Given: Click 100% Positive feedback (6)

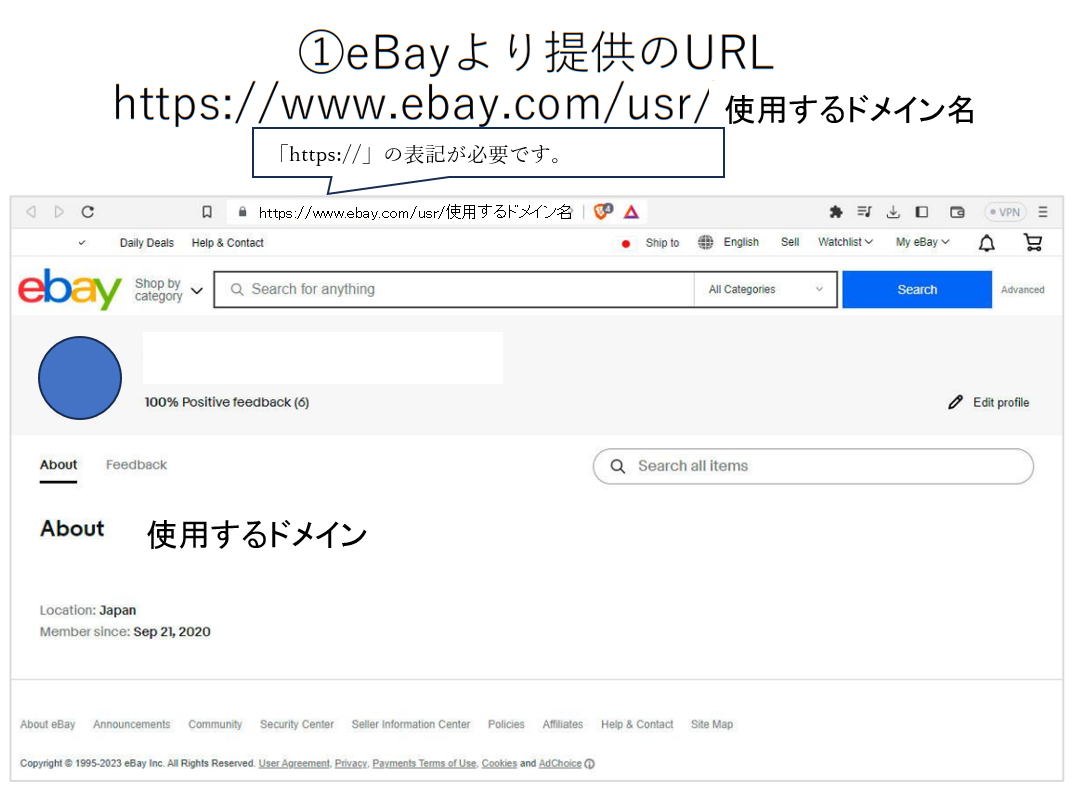Looking at the screenshot, I should pyautogui.click(x=226, y=402).
